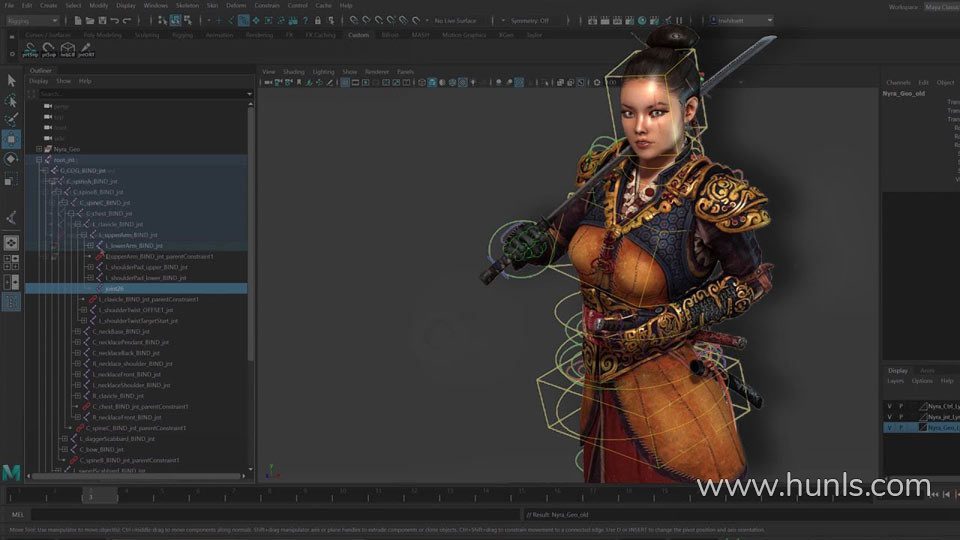Click the Redo arrow icon
Viewport: 960px width, 540px height.
coord(127,21)
